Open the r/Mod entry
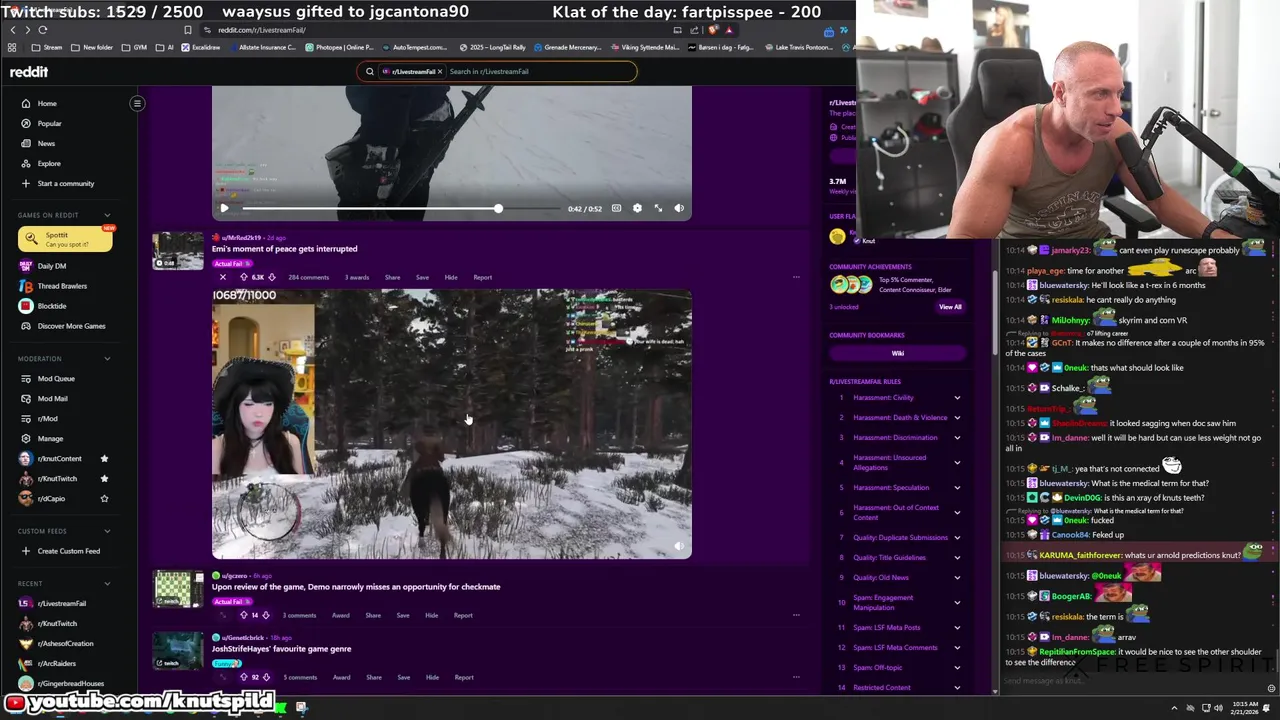 pos(48,419)
